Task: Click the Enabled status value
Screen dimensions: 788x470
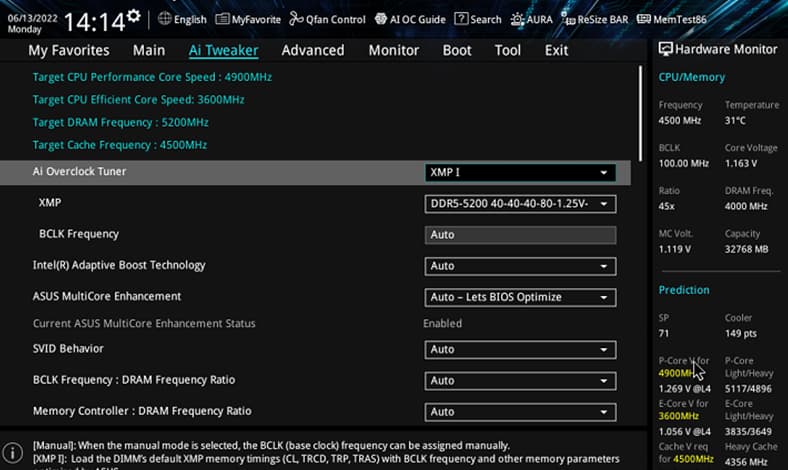Action: 442,323
